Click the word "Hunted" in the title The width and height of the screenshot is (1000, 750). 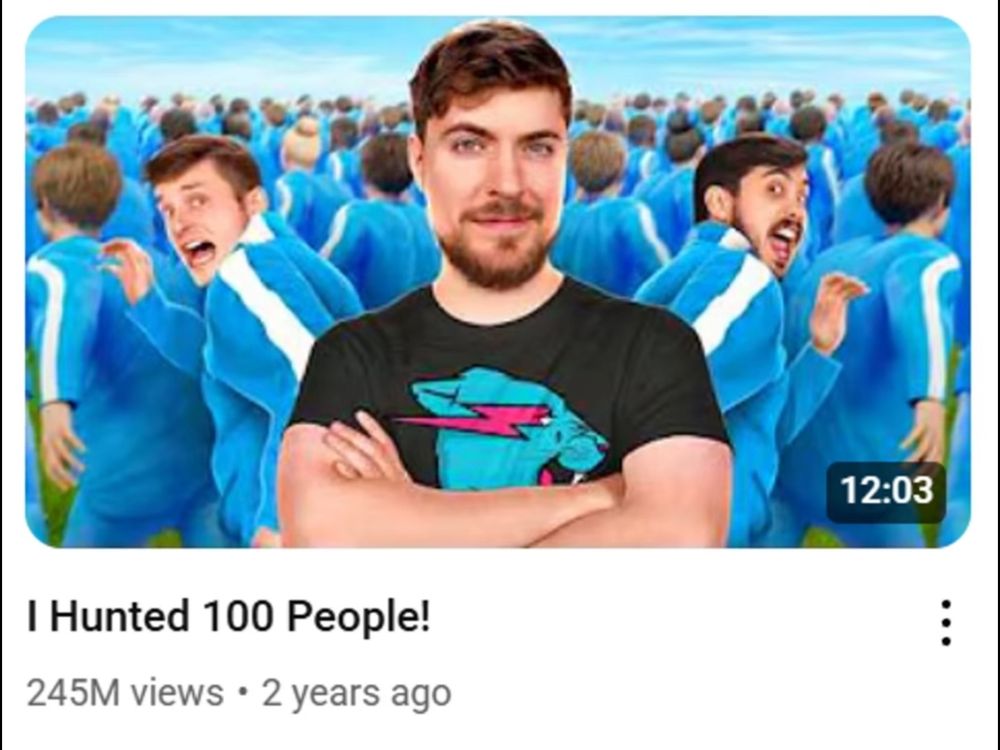click(119, 617)
